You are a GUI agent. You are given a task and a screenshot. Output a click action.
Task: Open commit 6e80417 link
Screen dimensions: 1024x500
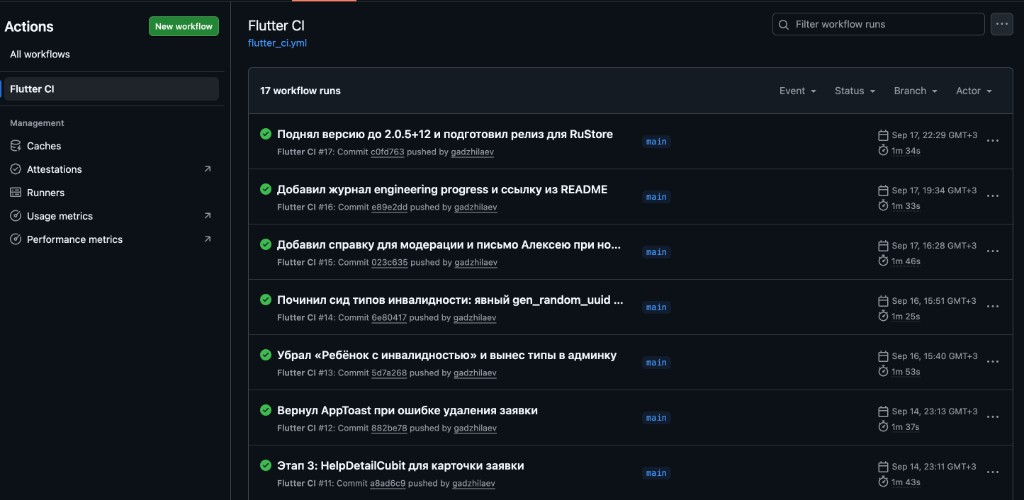(x=389, y=318)
